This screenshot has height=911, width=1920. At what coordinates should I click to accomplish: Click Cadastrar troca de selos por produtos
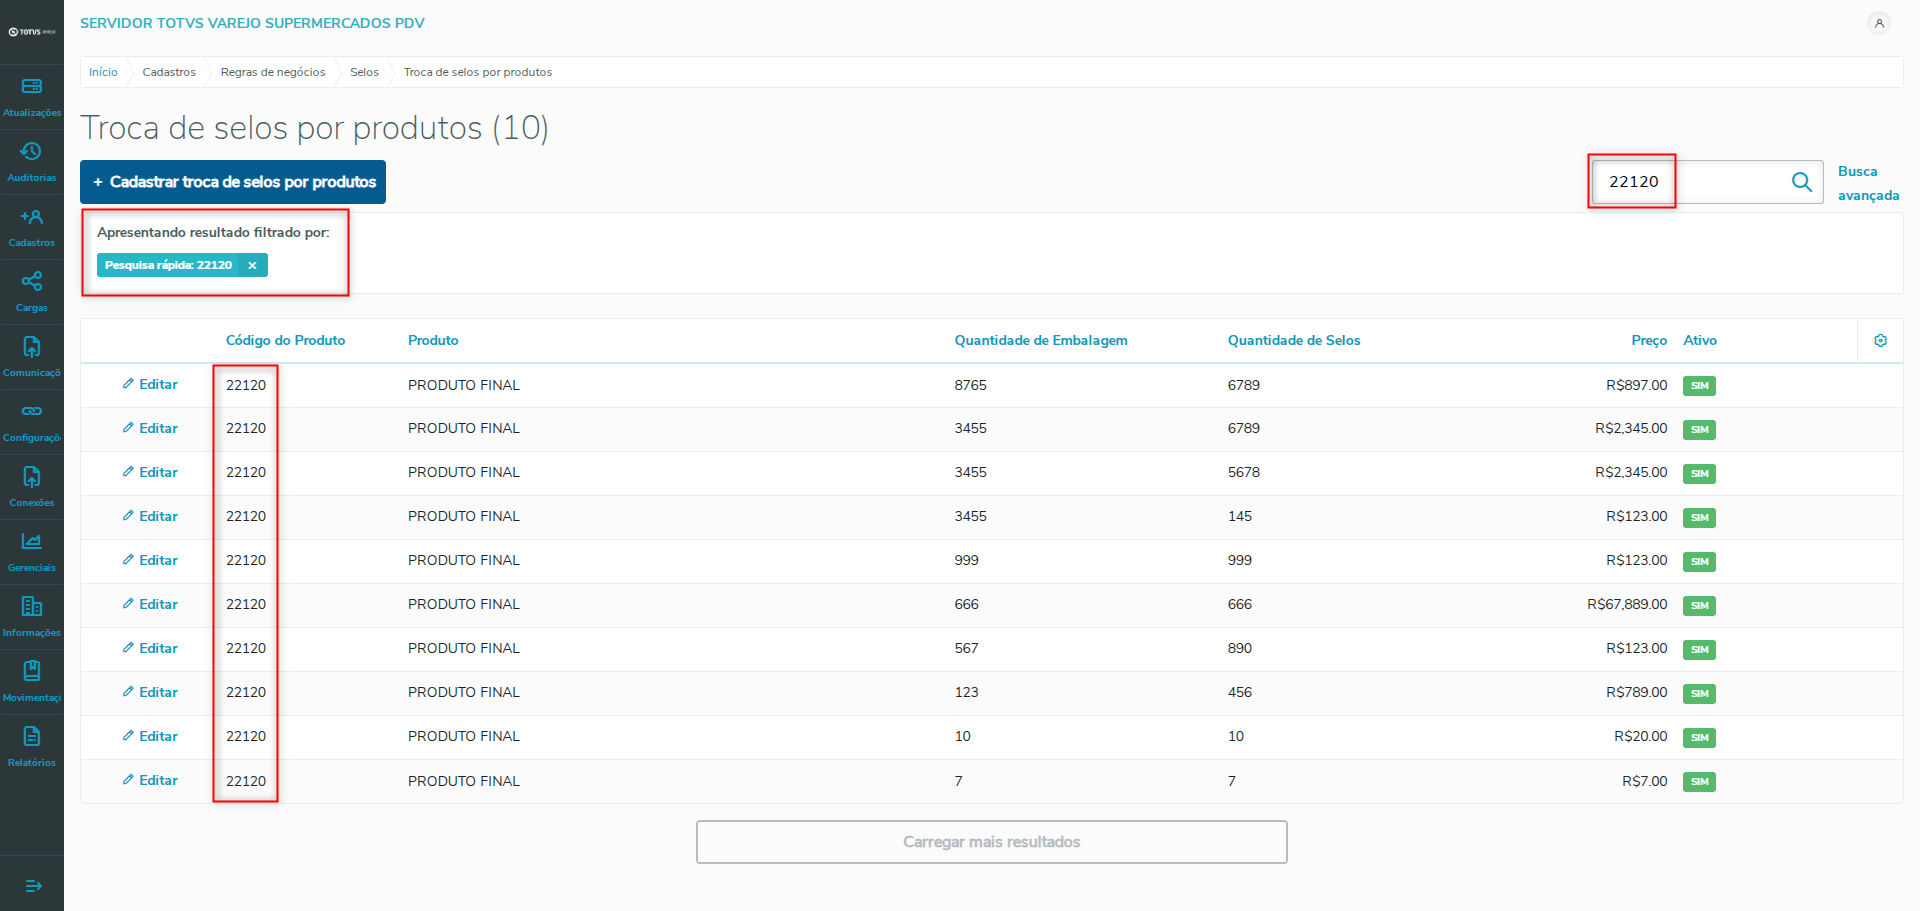pos(233,182)
